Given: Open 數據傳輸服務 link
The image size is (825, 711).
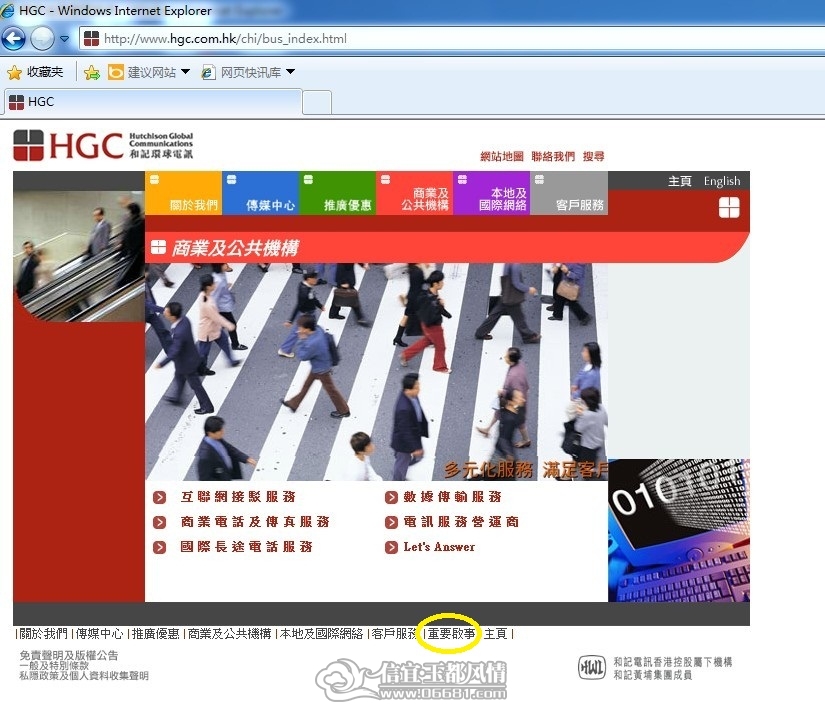Looking at the screenshot, I should 452,496.
